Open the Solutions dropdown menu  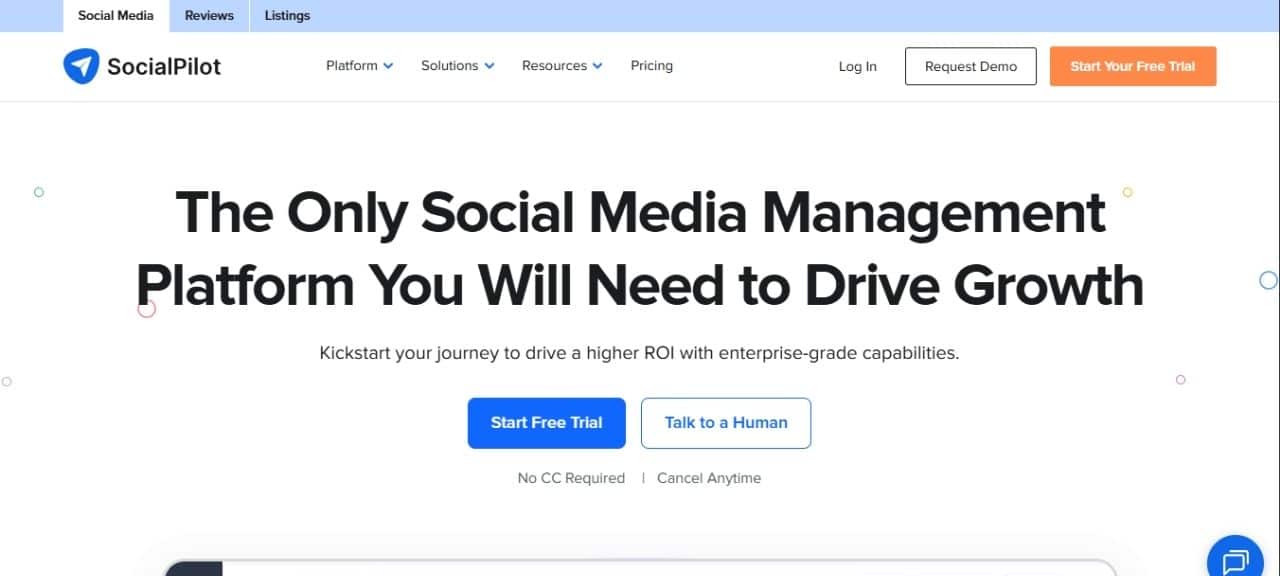[x=449, y=65]
